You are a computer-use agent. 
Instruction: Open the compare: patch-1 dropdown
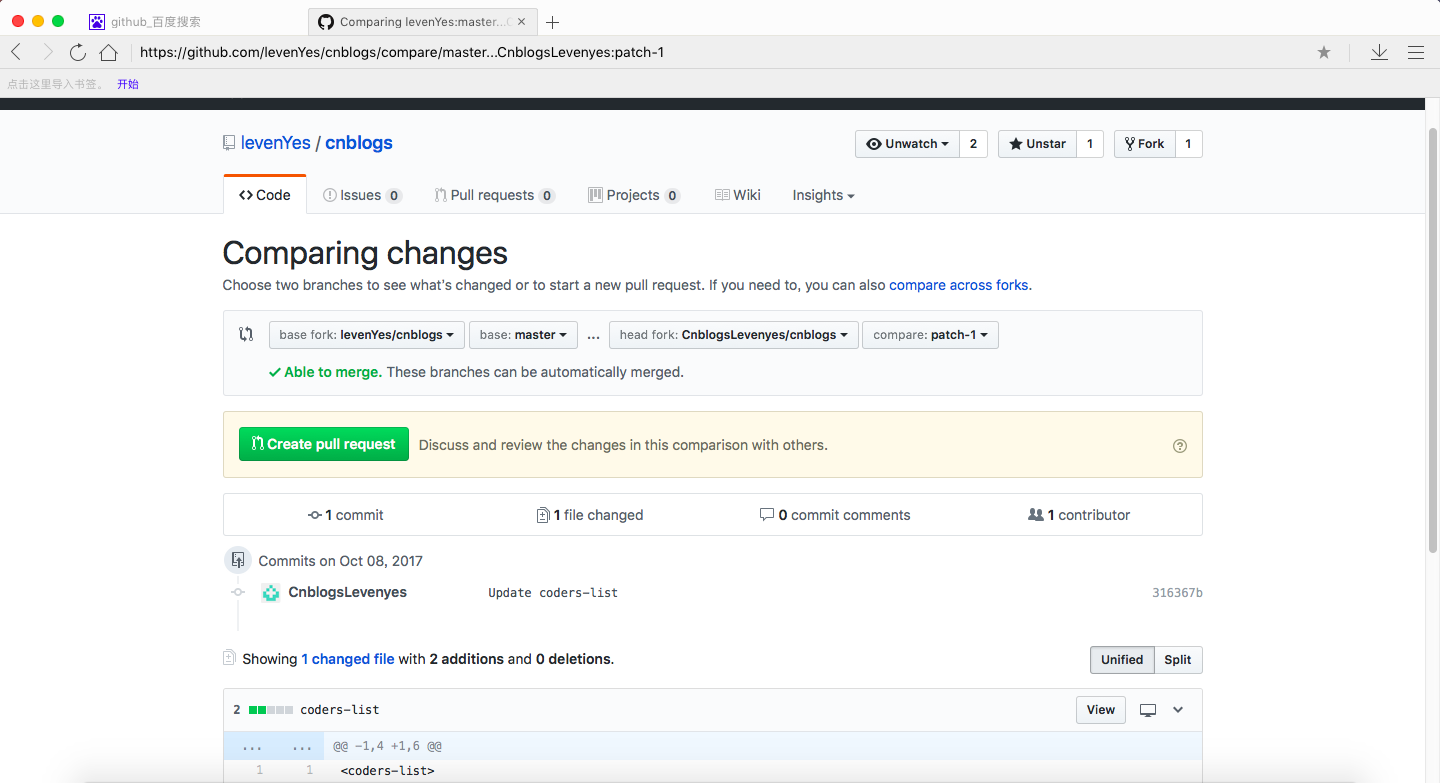pos(930,335)
